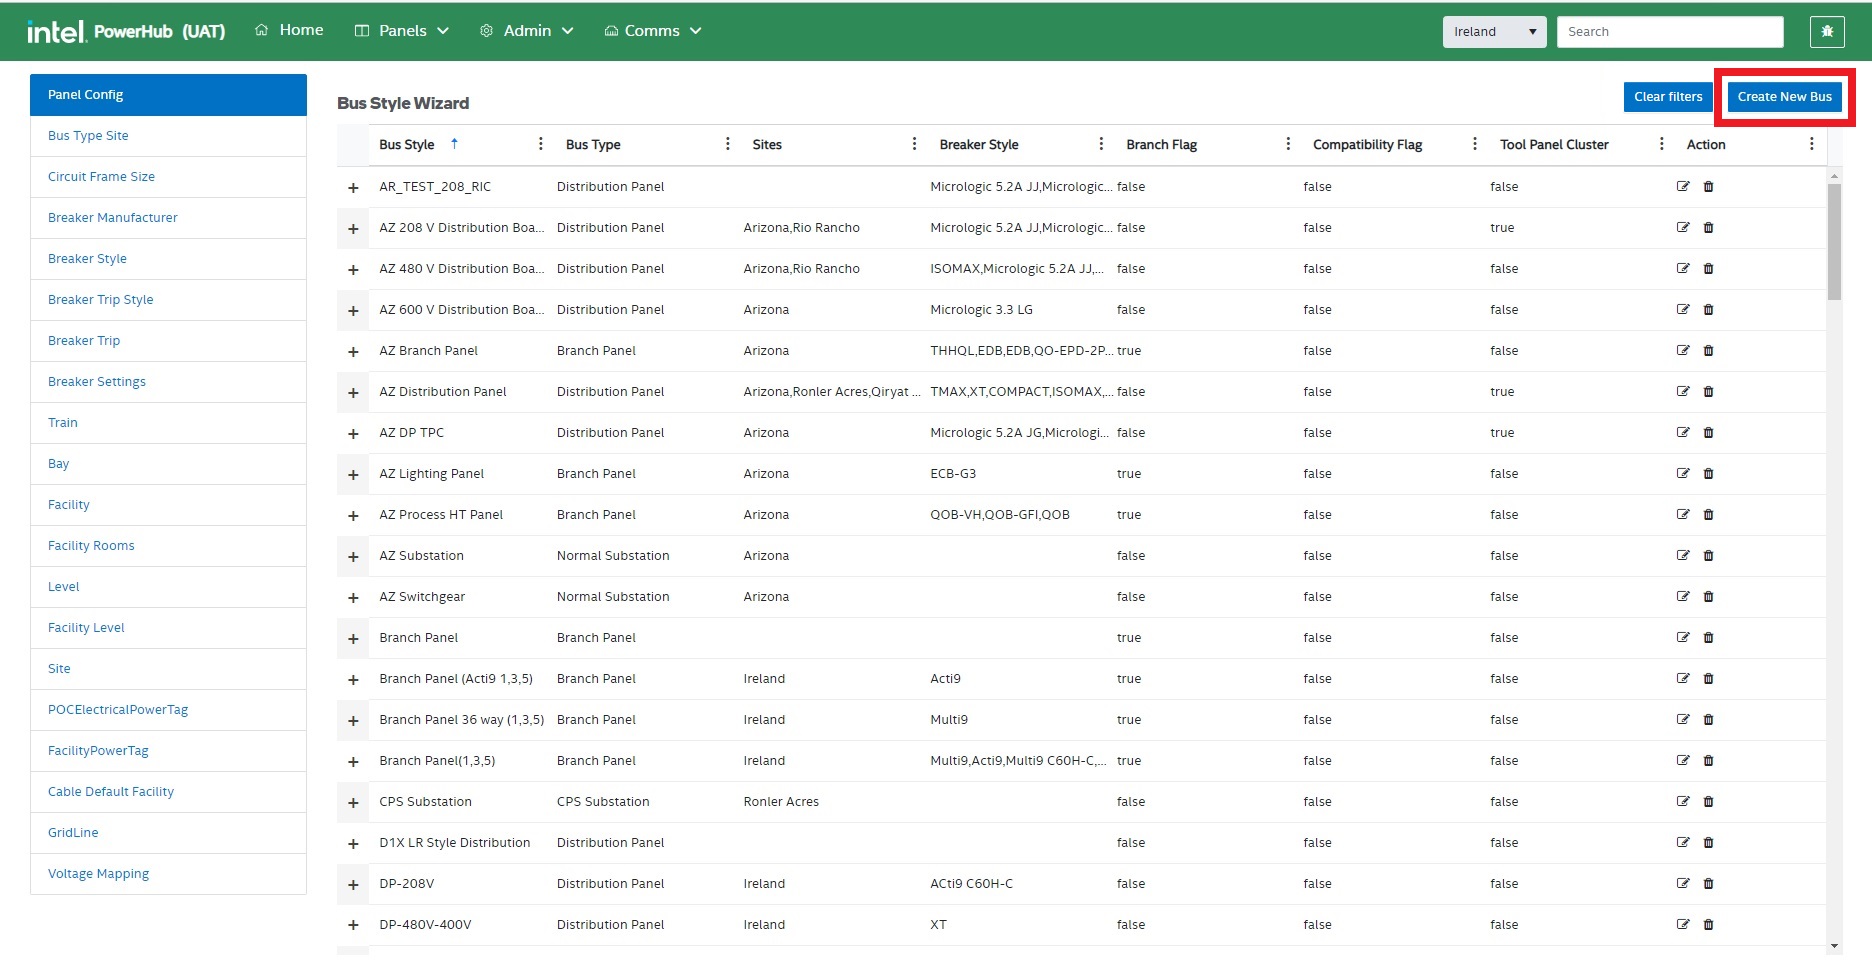Open the Admin menu

click(527, 31)
